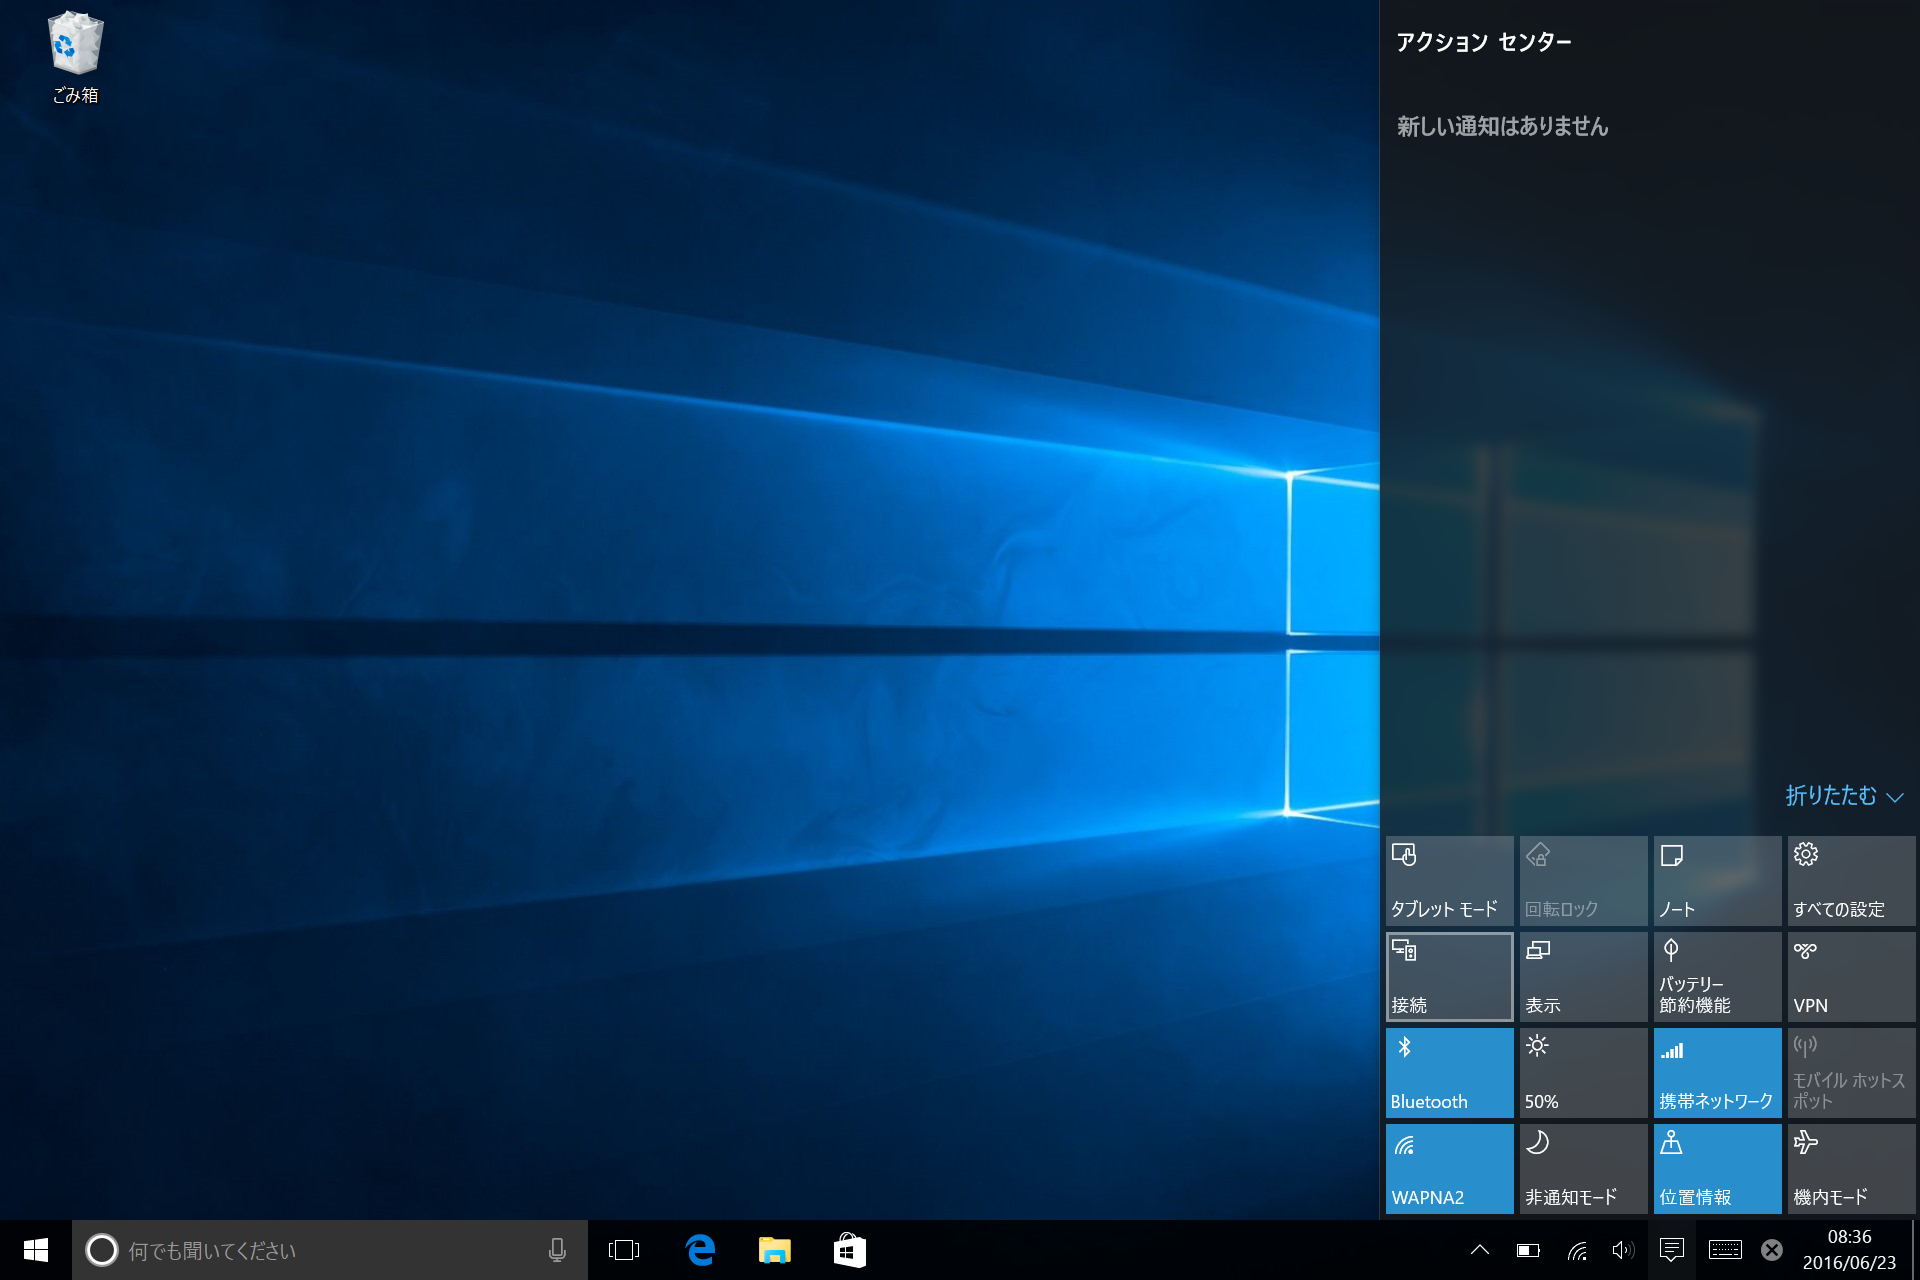Click the Task View taskbar icon
1920x1280 pixels.
pyautogui.click(x=624, y=1250)
